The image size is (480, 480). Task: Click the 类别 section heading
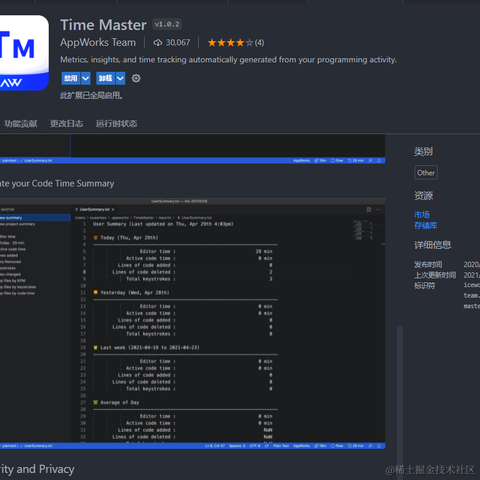point(423,152)
